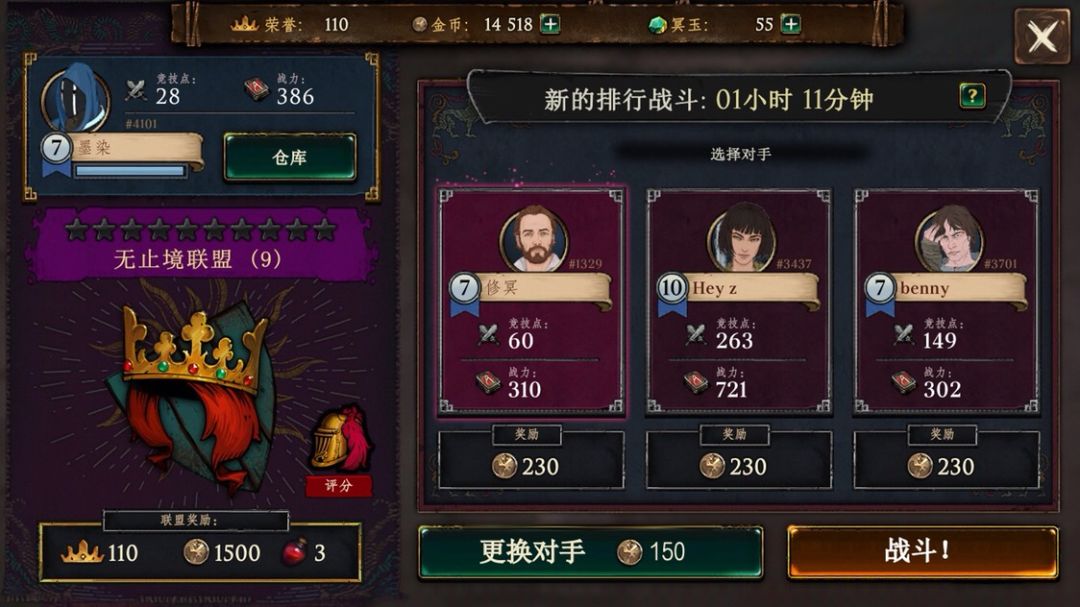Viewport: 1080px width, 607px height.
Task: Start the fight with 战斗! button
Action: click(922, 551)
